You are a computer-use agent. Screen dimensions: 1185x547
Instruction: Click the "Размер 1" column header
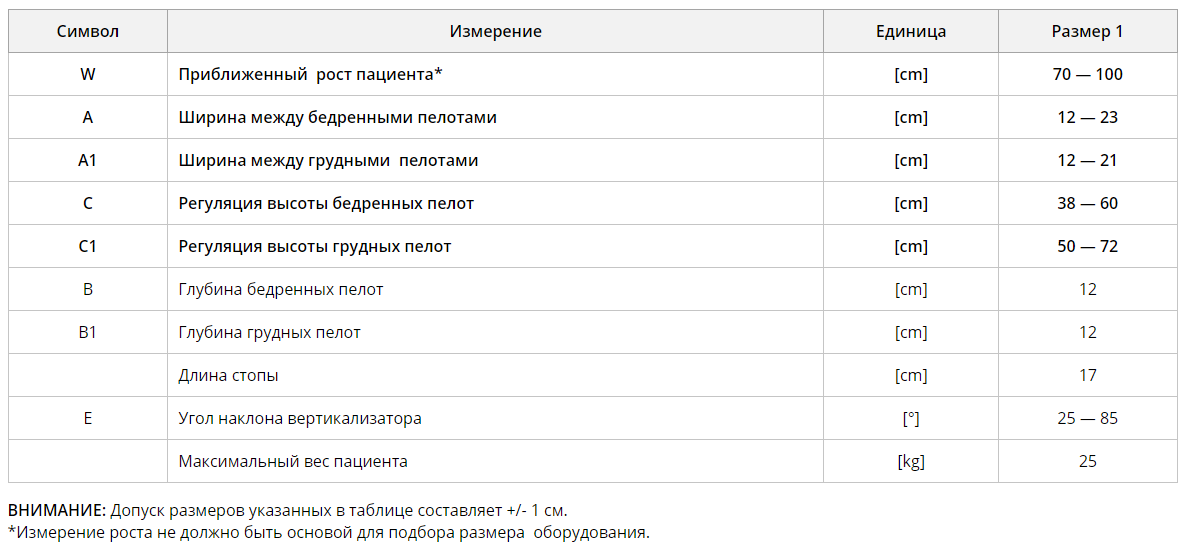(1087, 31)
